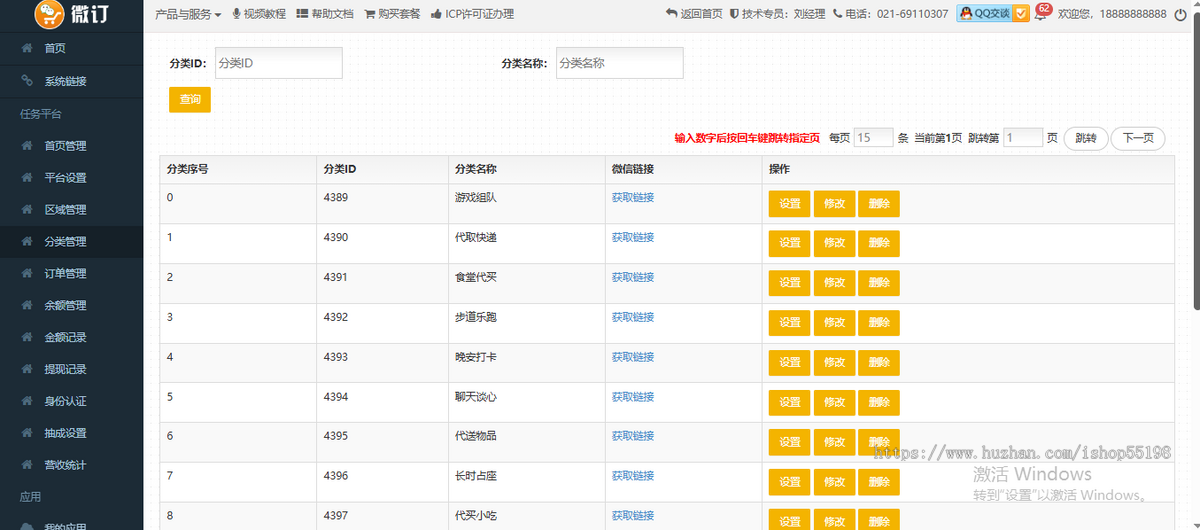Click 修改 for 步道乐跑 row
This screenshot has height=530, width=1200.
(x=834, y=323)
